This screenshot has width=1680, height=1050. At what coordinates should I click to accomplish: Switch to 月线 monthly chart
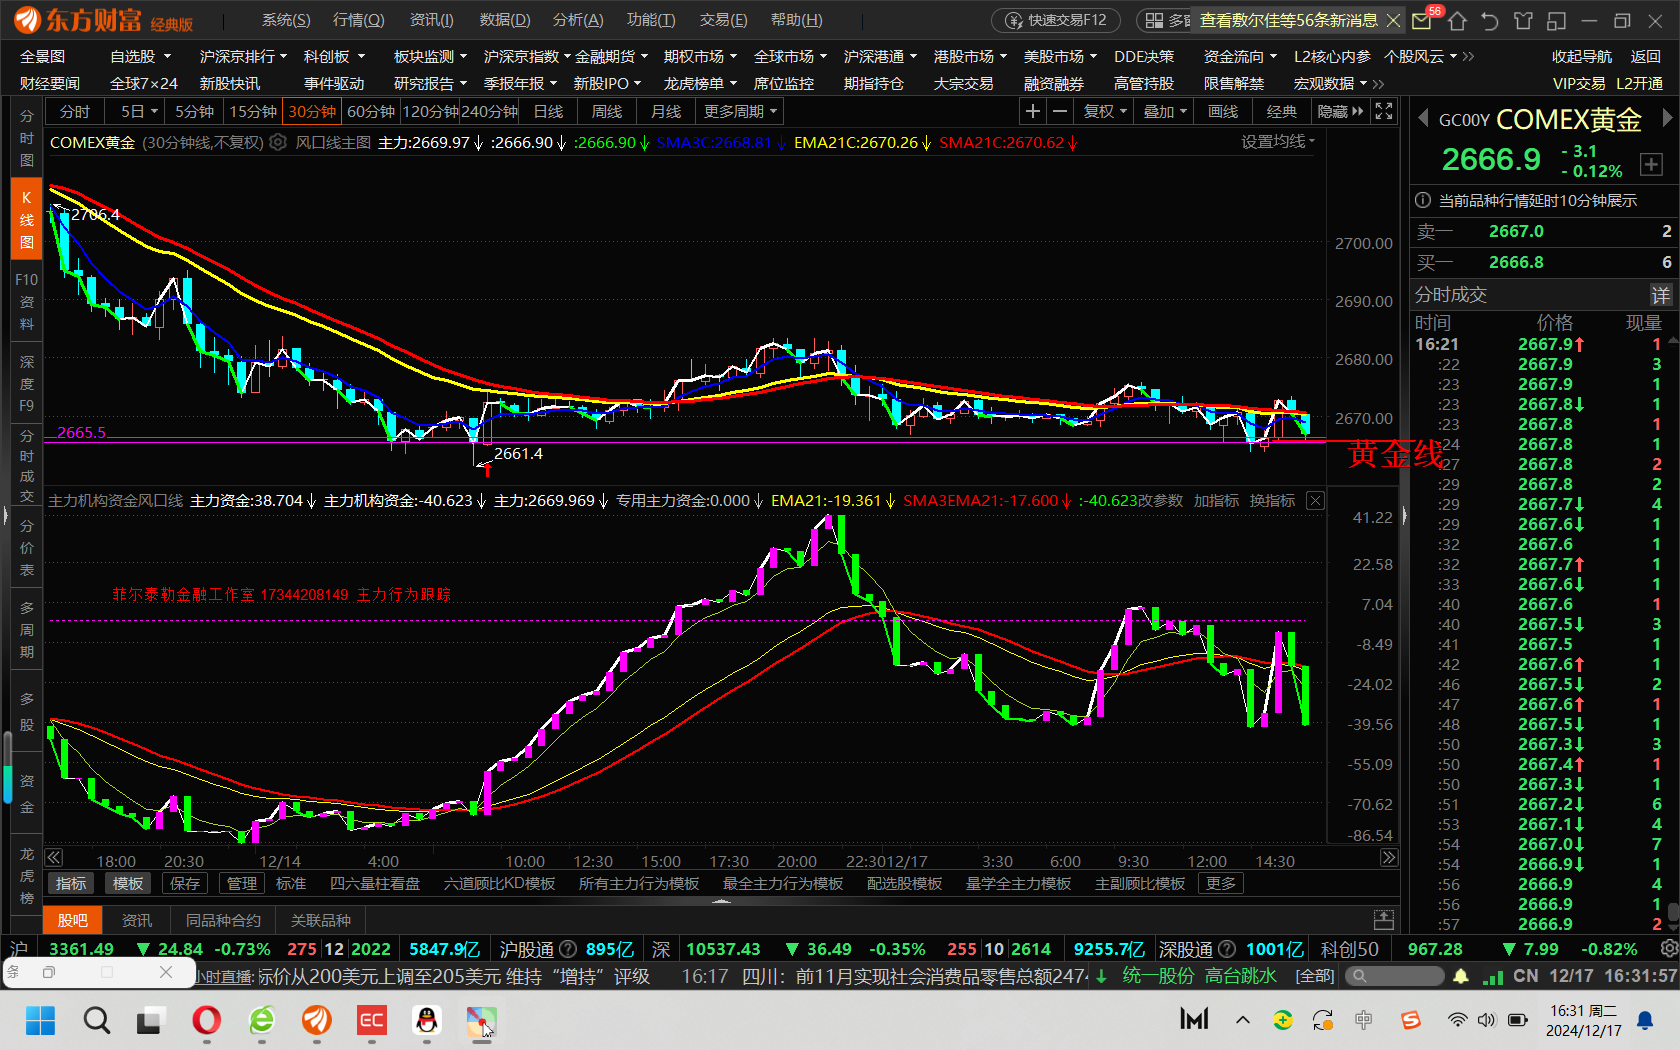point(666,111)
